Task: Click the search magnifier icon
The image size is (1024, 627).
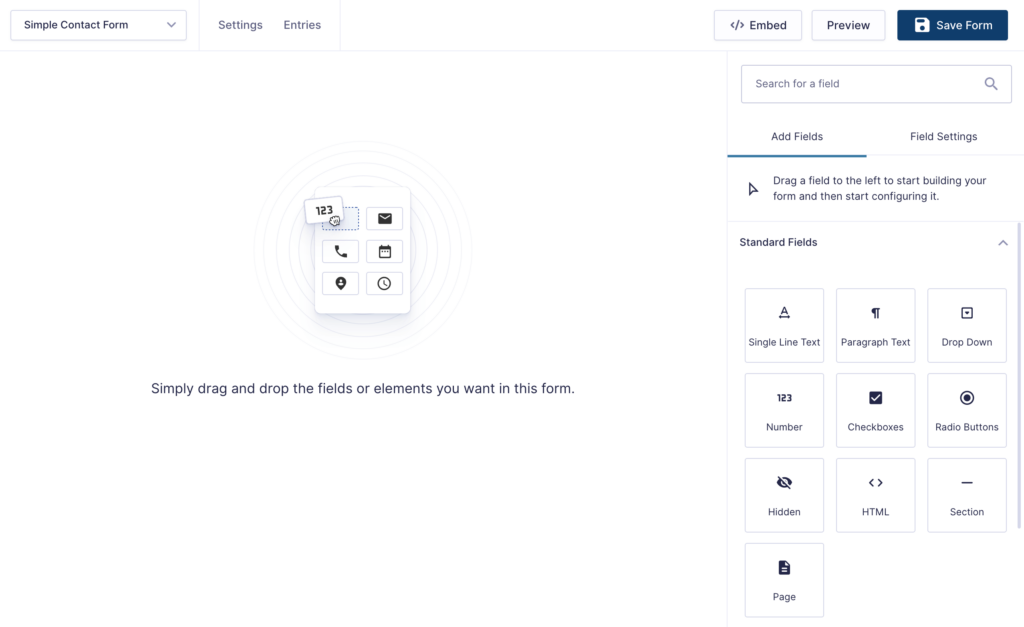Action: (x=991, y=84)
